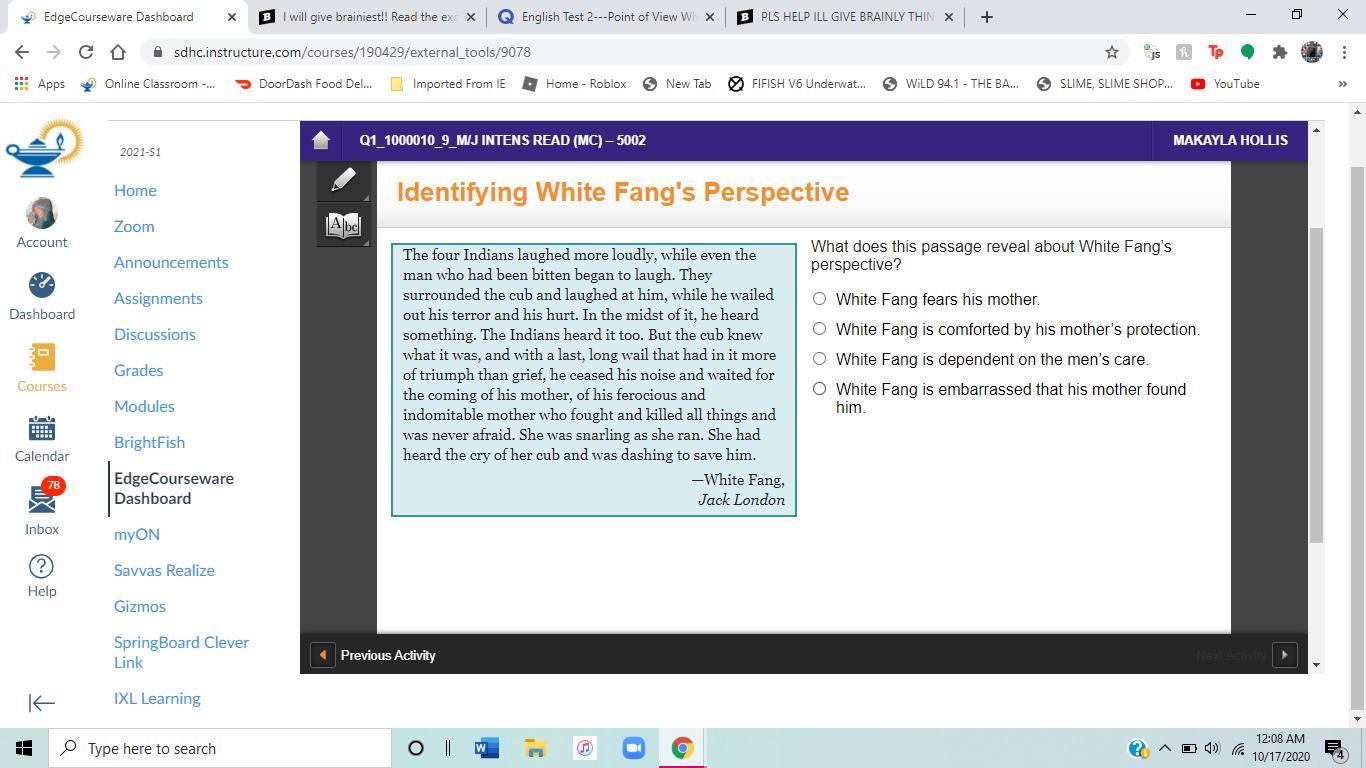Viewport: 1366px width, 768px height.
Task: Select 'dependent on the men's care' option
Action: [819, 359]
